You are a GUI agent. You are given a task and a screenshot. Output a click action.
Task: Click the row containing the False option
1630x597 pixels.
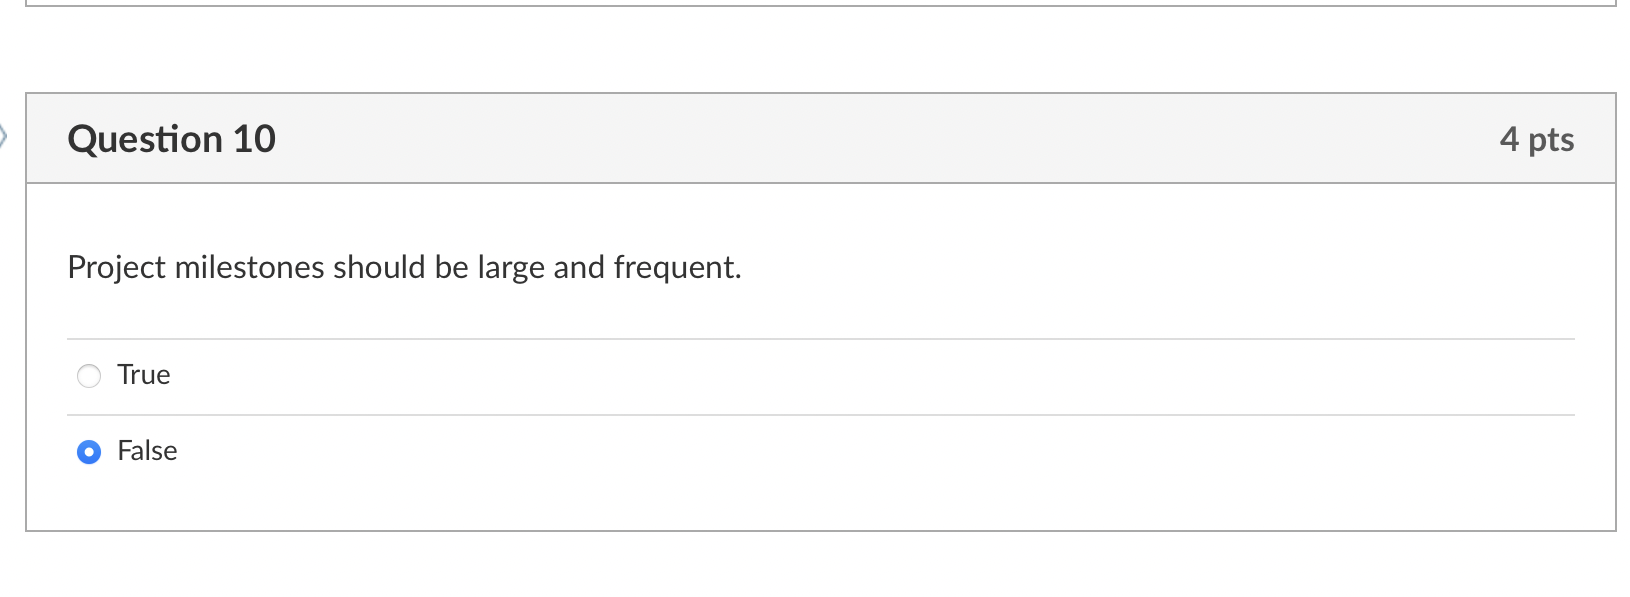pos(500,451)
